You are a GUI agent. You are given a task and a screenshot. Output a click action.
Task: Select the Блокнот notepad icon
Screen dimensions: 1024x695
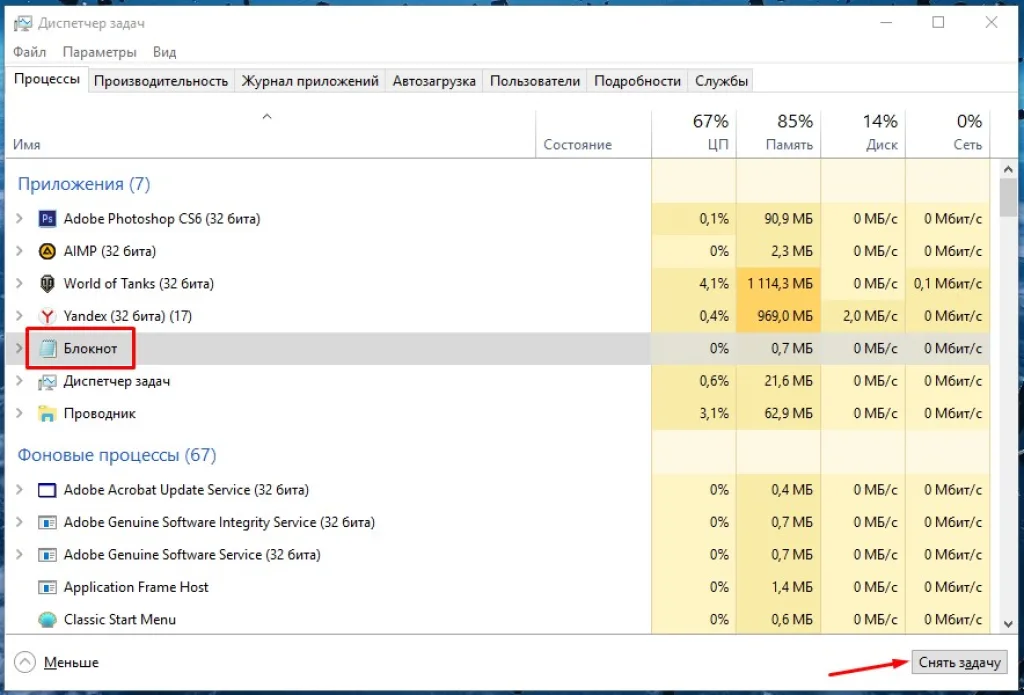(x=47, y=349)
